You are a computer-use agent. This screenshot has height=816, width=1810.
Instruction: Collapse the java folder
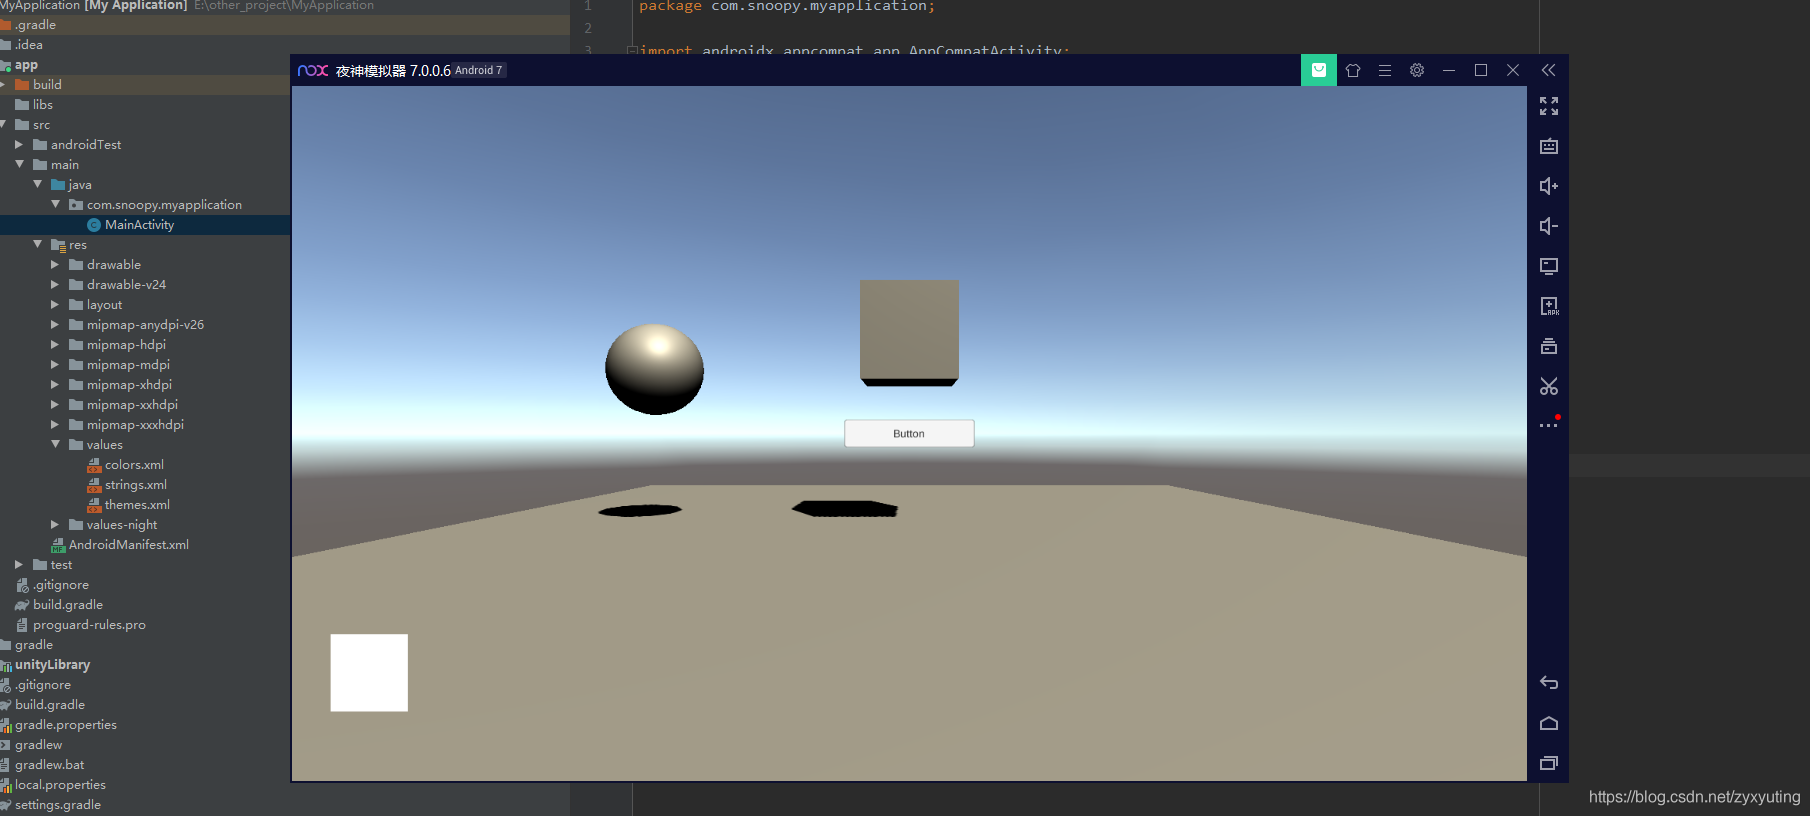[x=37, y=184]
